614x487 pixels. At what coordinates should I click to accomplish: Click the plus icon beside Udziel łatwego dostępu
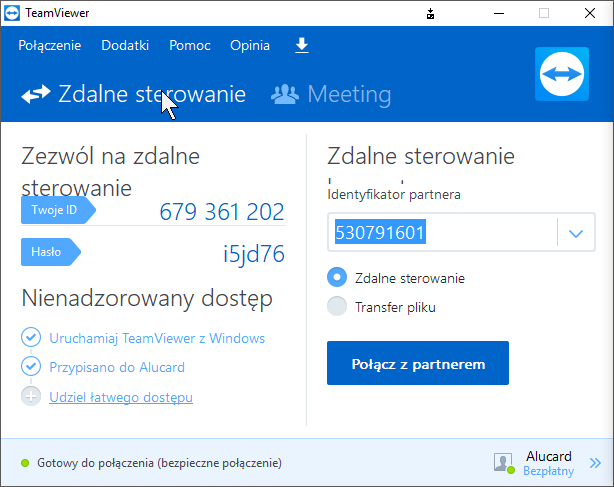pos(30,397)
